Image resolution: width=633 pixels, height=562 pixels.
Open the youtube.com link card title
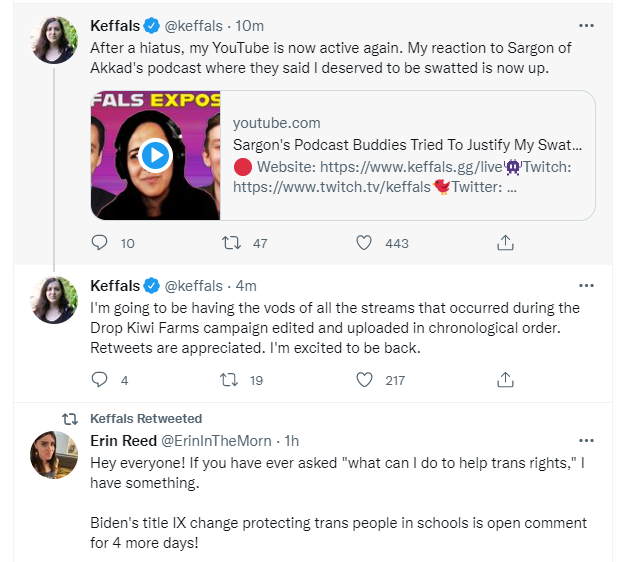click(x=407, y=146)
